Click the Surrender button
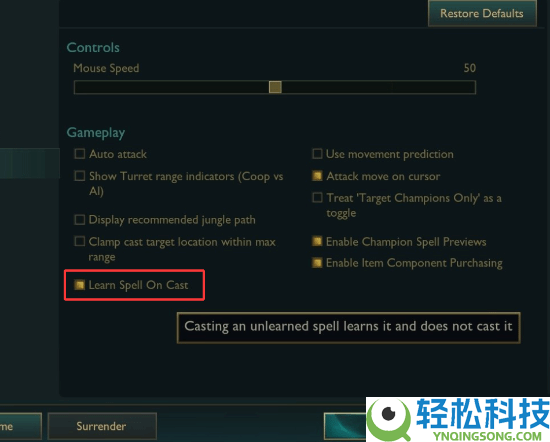The height and width of the screenshot is (442, 550). (x=102, y=426)
